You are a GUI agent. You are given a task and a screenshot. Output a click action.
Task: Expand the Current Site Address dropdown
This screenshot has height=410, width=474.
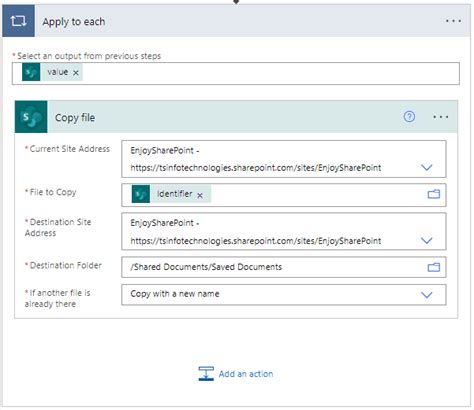(x=427, y=167)
